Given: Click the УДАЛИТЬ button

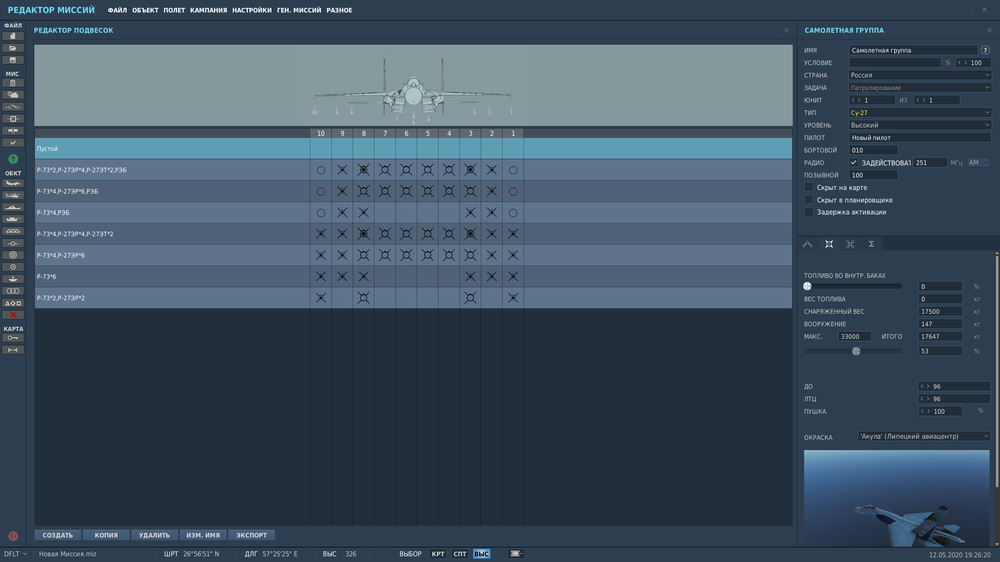Looking at the screenshot, I should [154, 535].
